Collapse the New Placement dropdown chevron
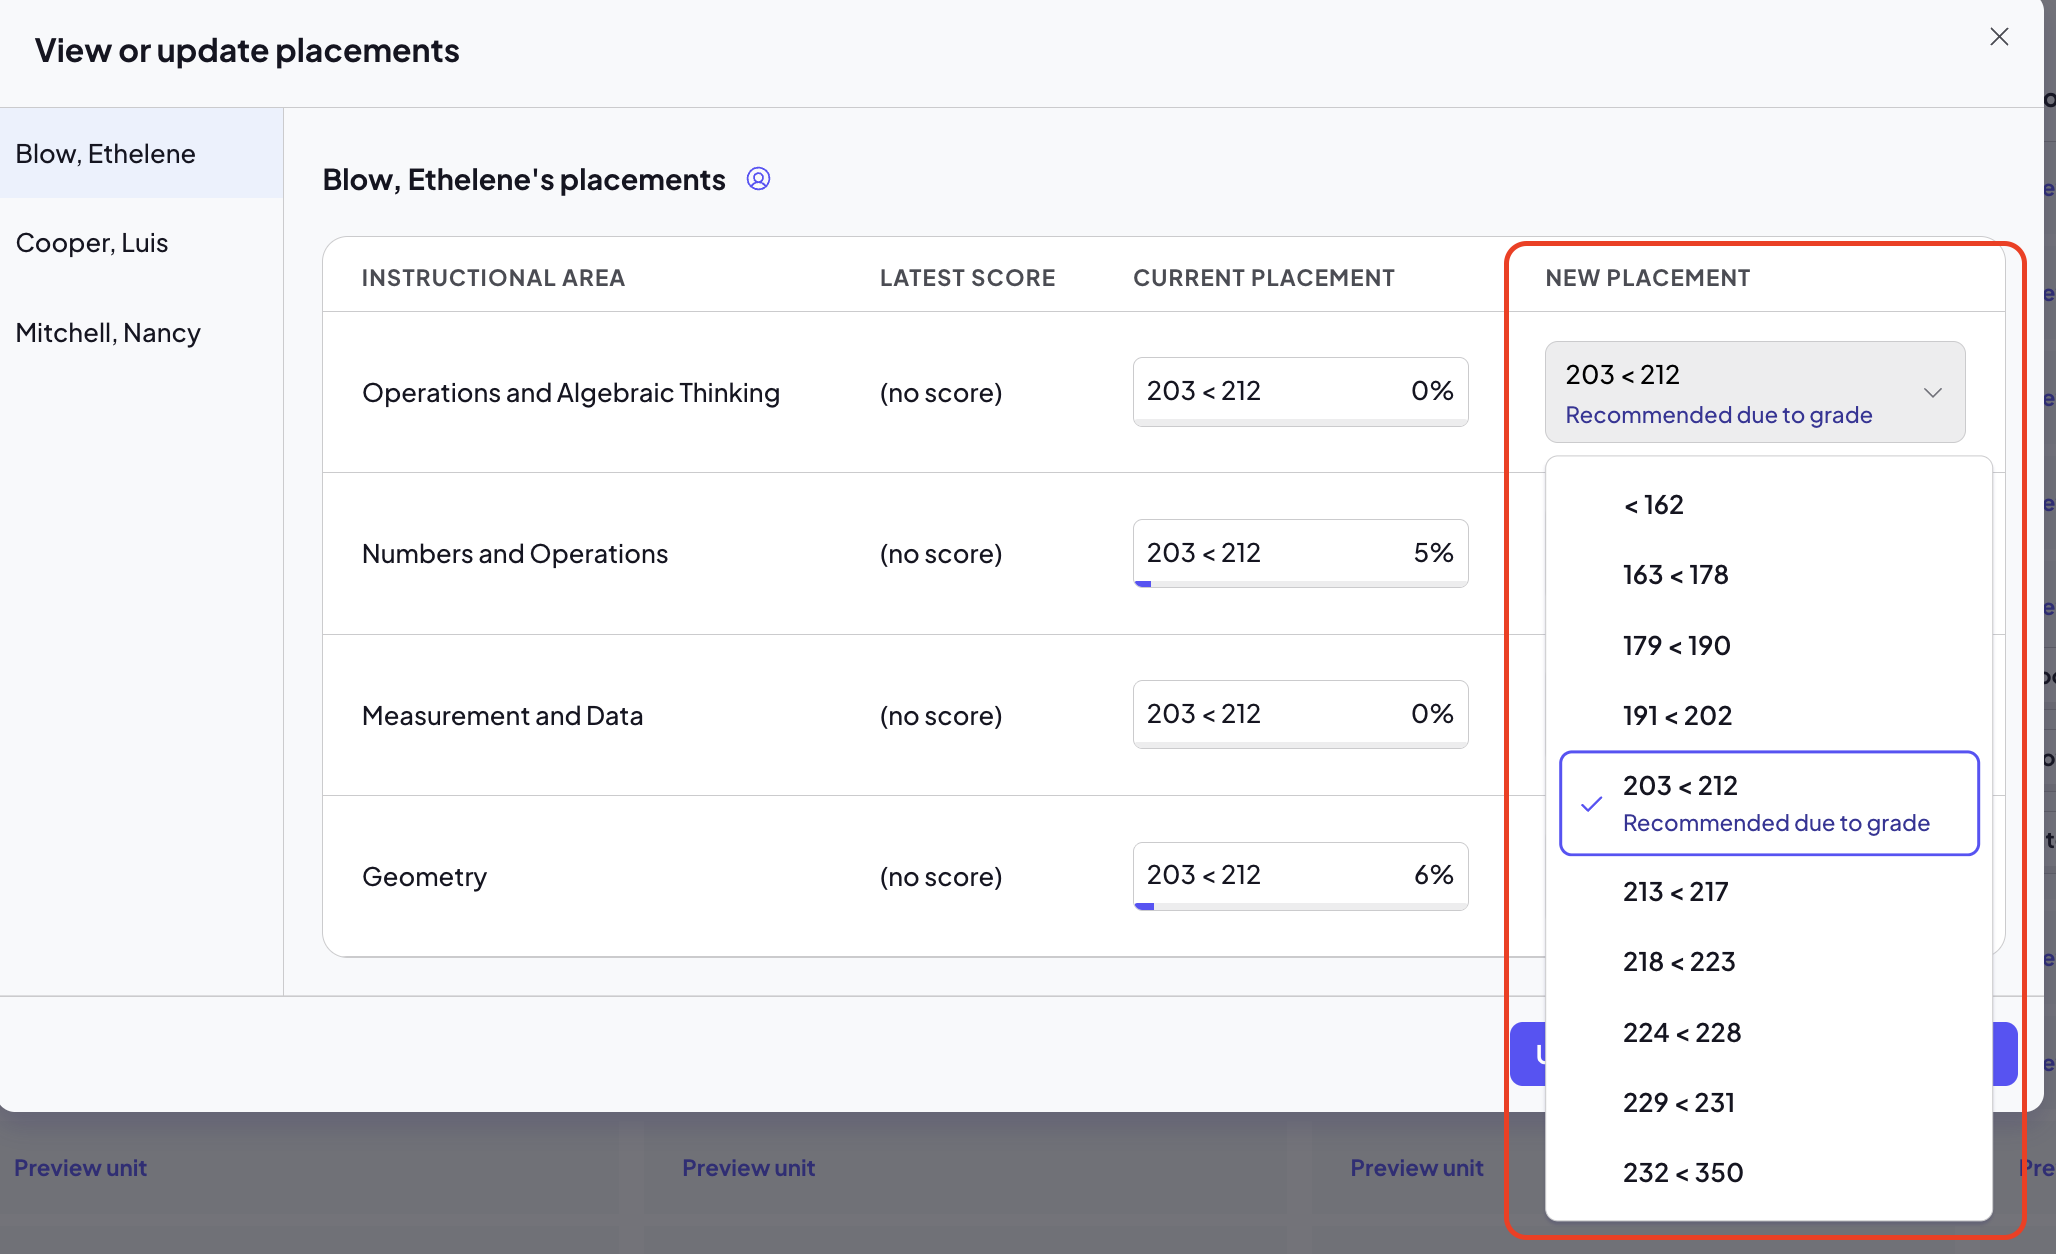2056x1254 pixels. point(1933,393)
